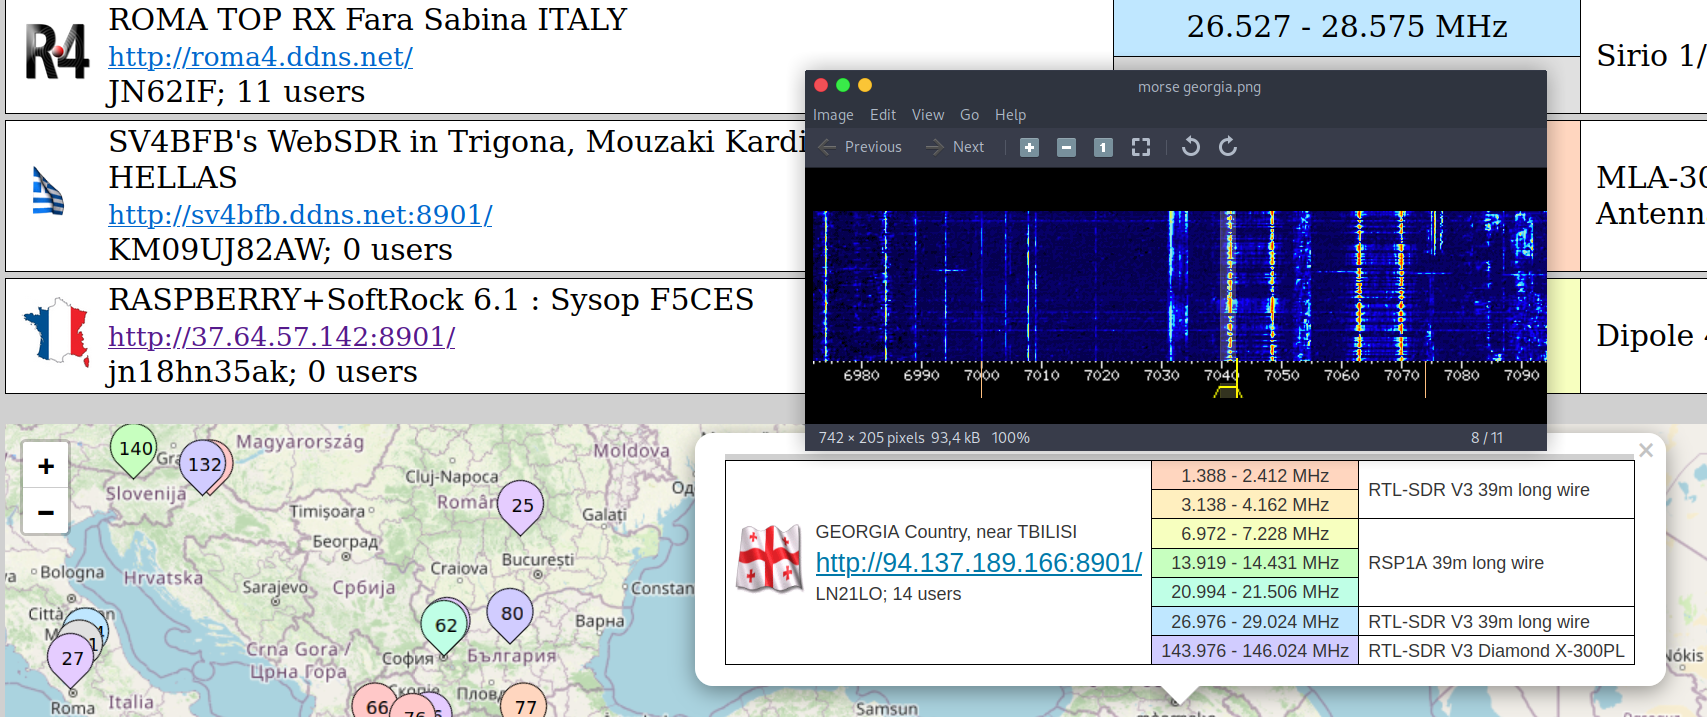Click the Georgia flag icon in popup
Viewport: 1707px width, 717px height.
coord(769,558)
